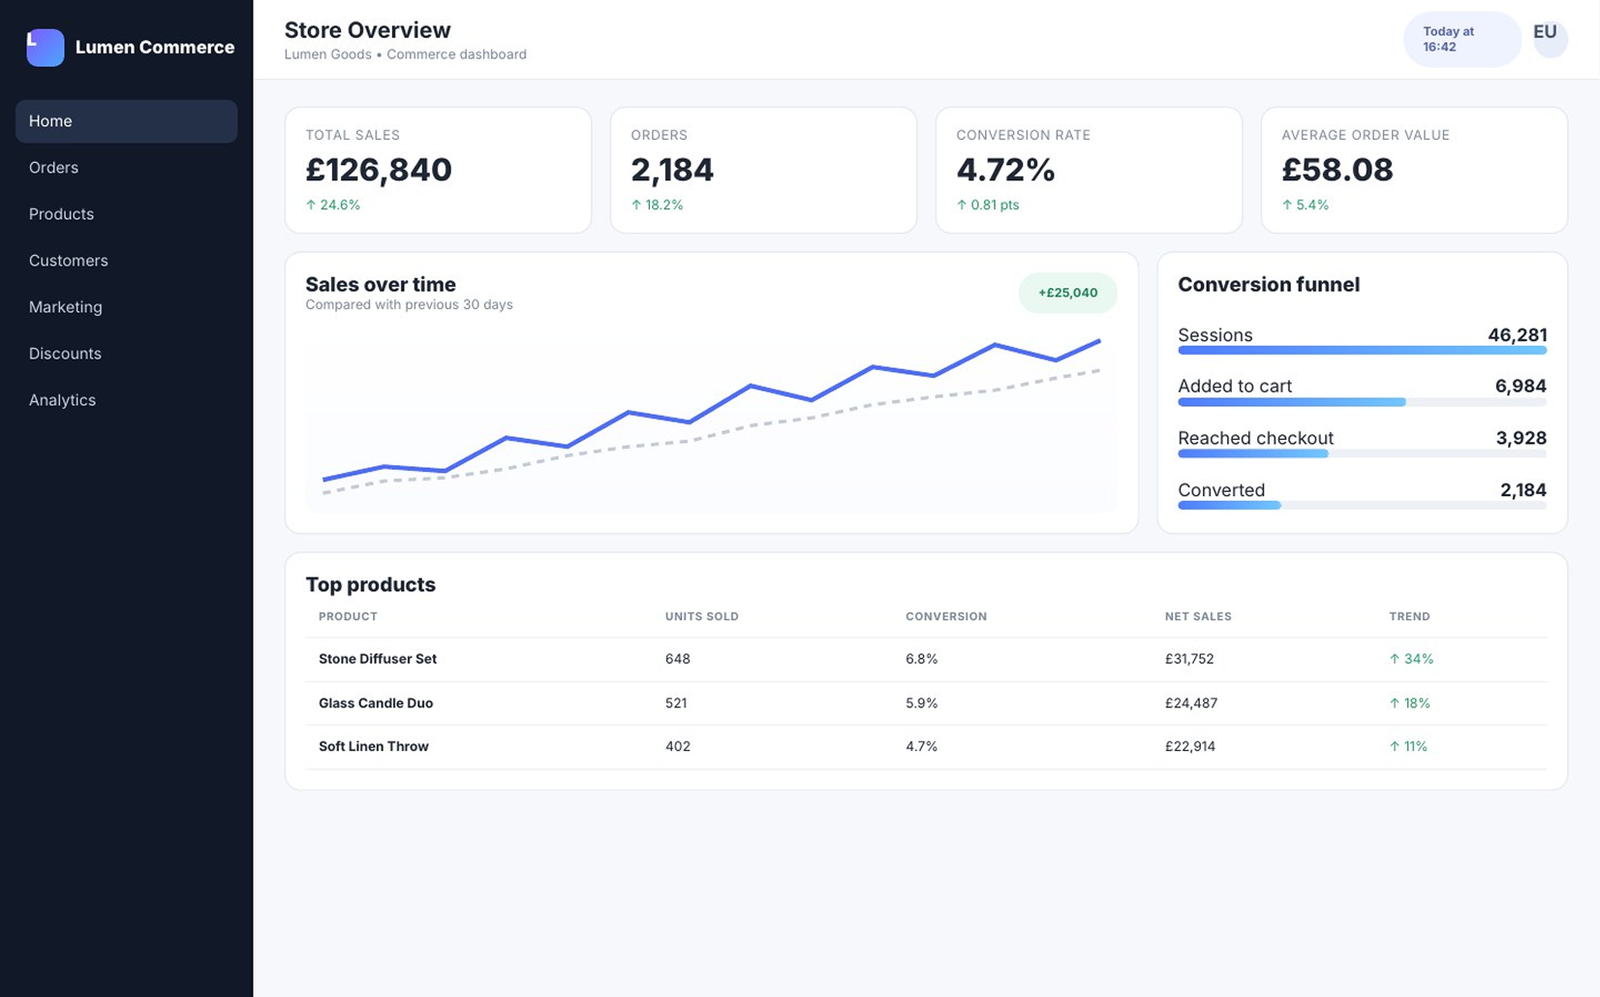Click the Sessions funnel progress bar
1600x997 pixels.
point(1362,350)
